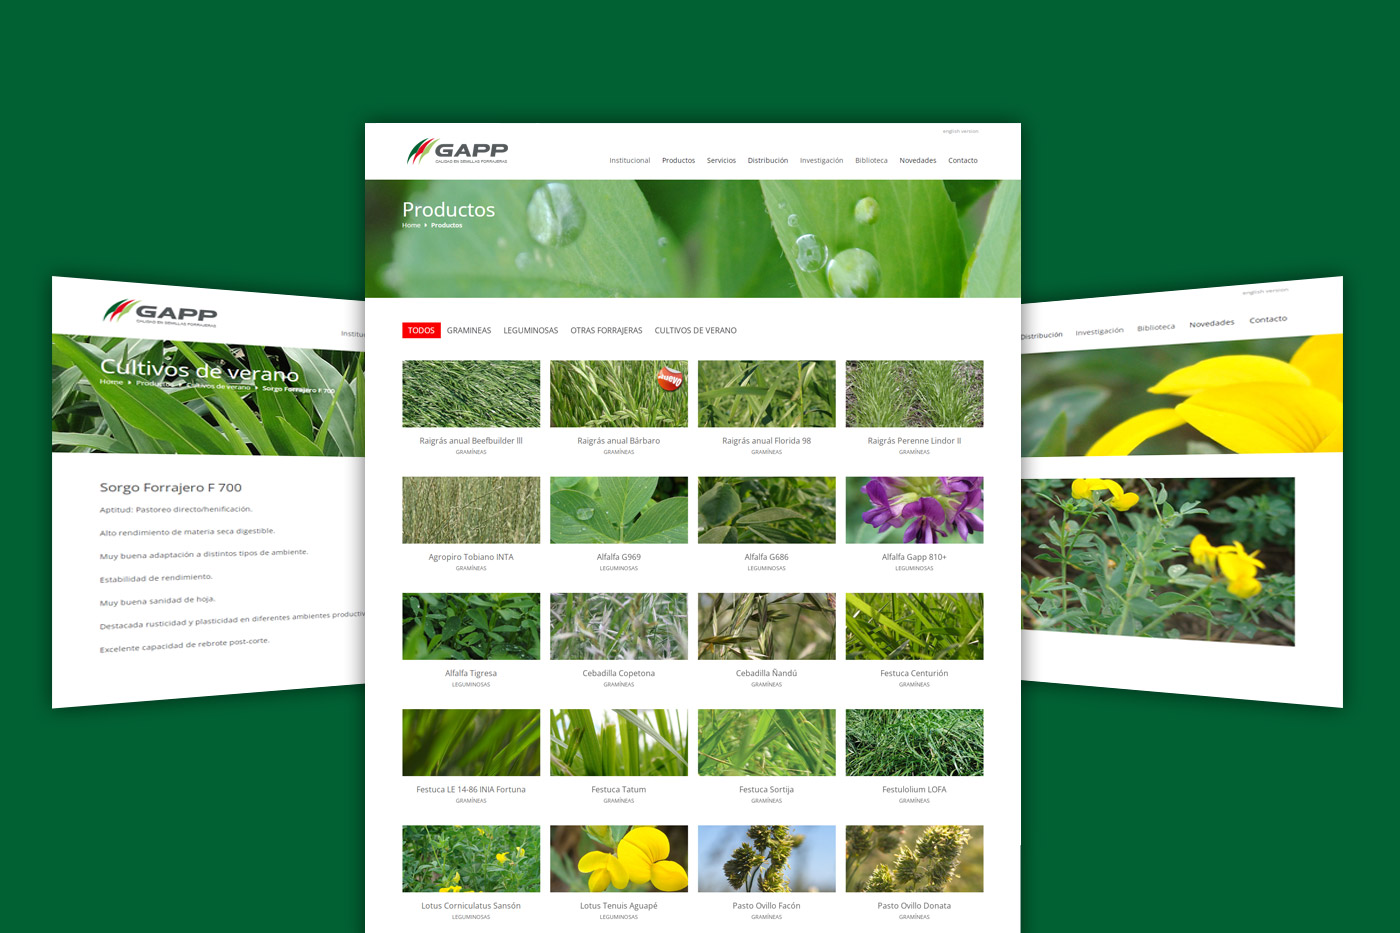Click the Pasto Ovillo Facón product image

[766, 858]
